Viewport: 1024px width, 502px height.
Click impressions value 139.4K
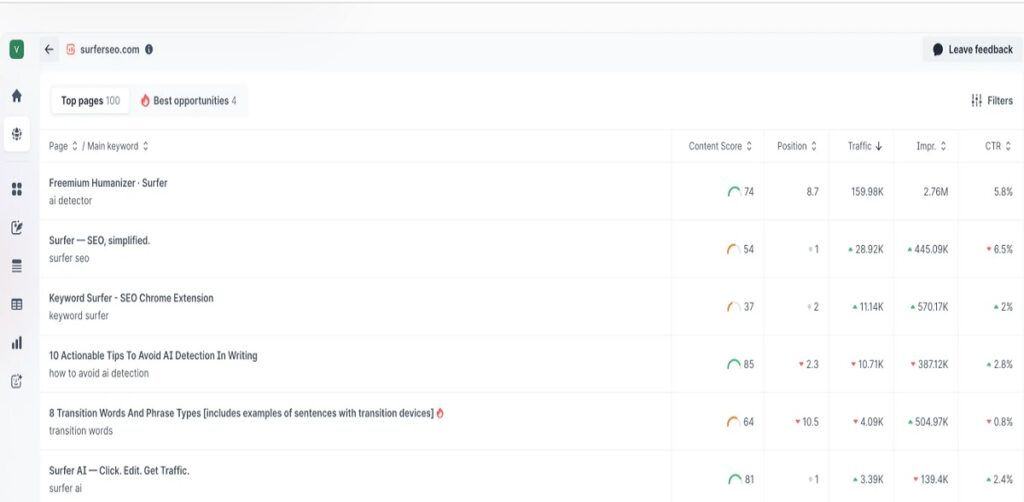pos(935,479)
